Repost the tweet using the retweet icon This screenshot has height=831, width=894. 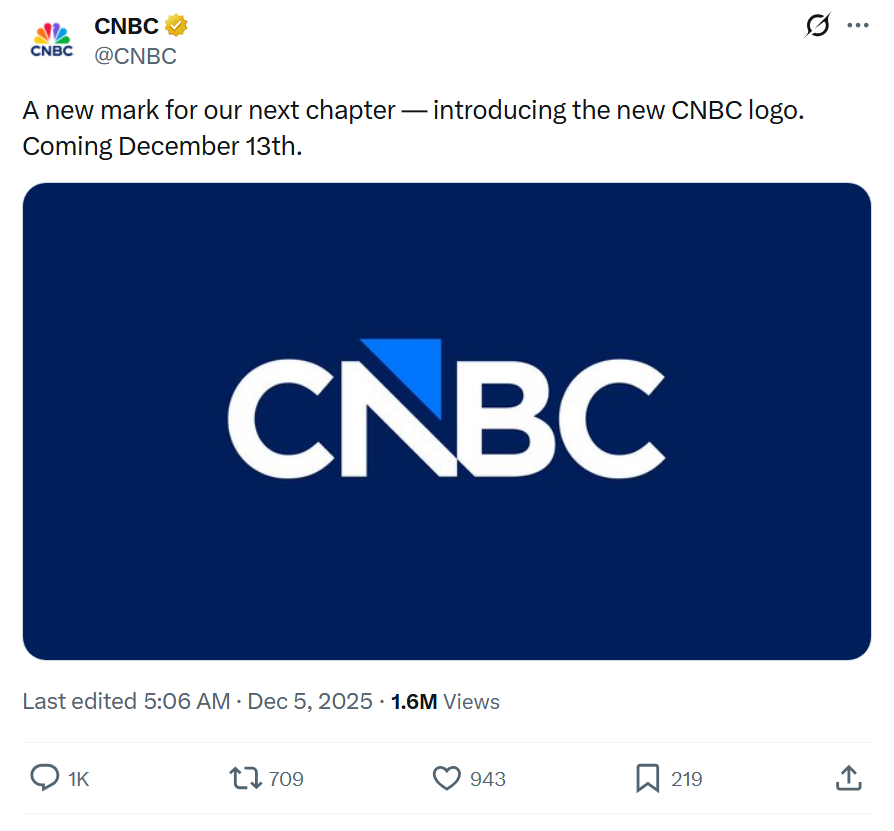point(245,778)
